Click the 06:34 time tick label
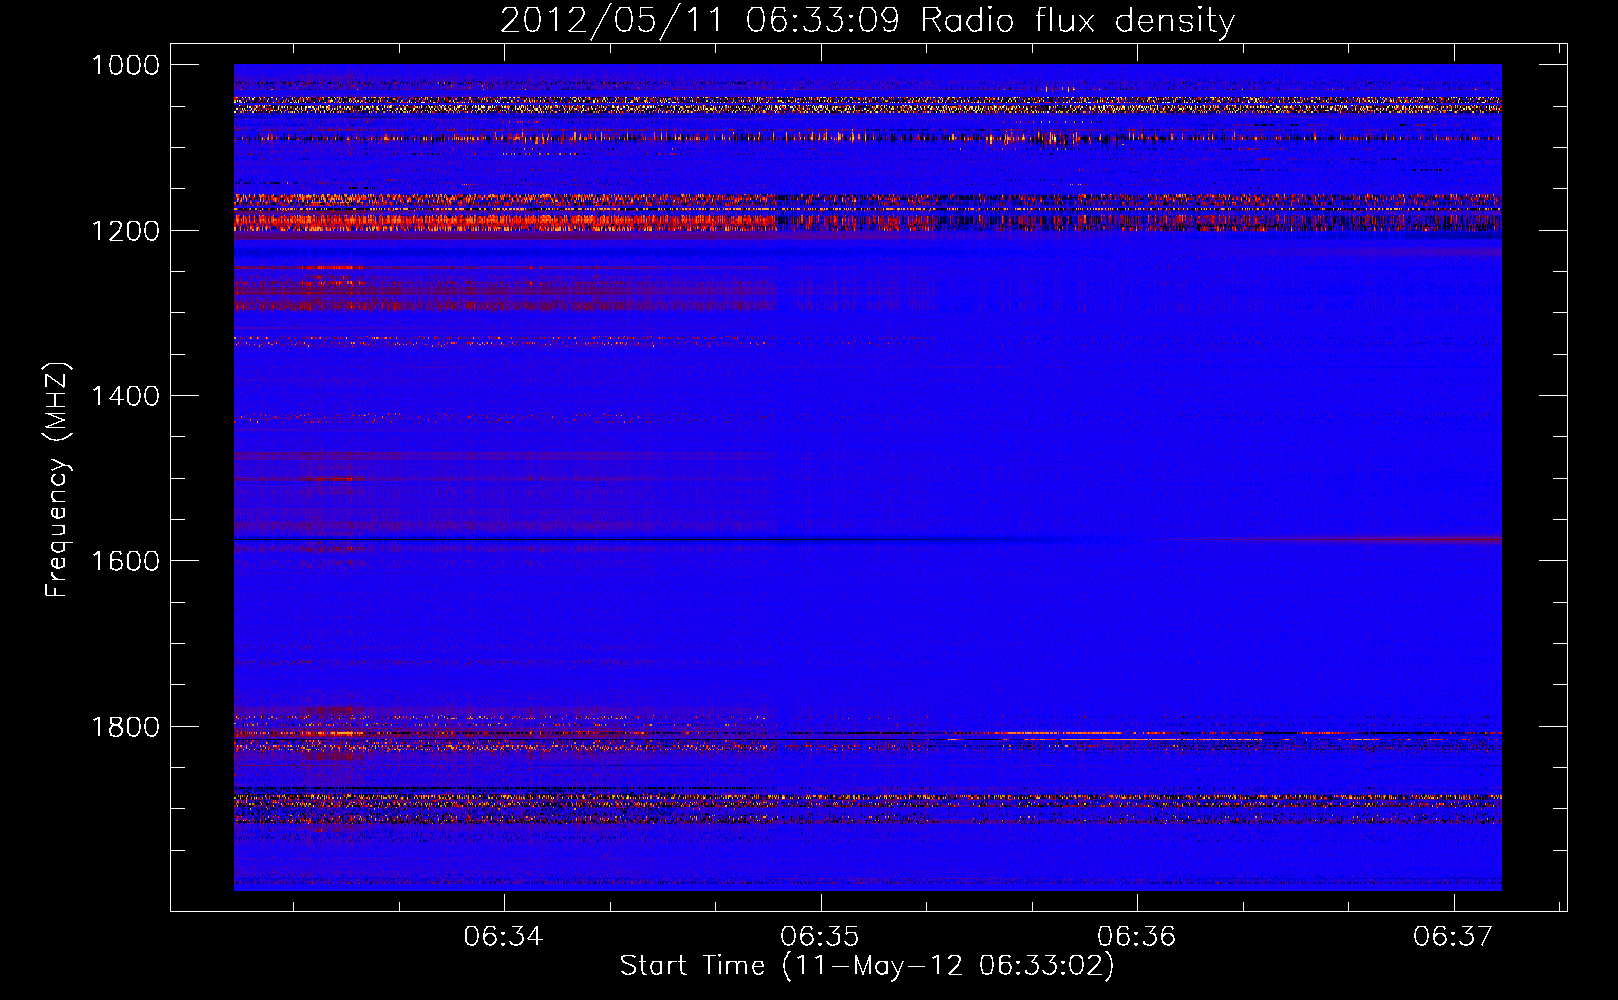The width and height of the screenshot is (1618, 1000). coord(503,936)
